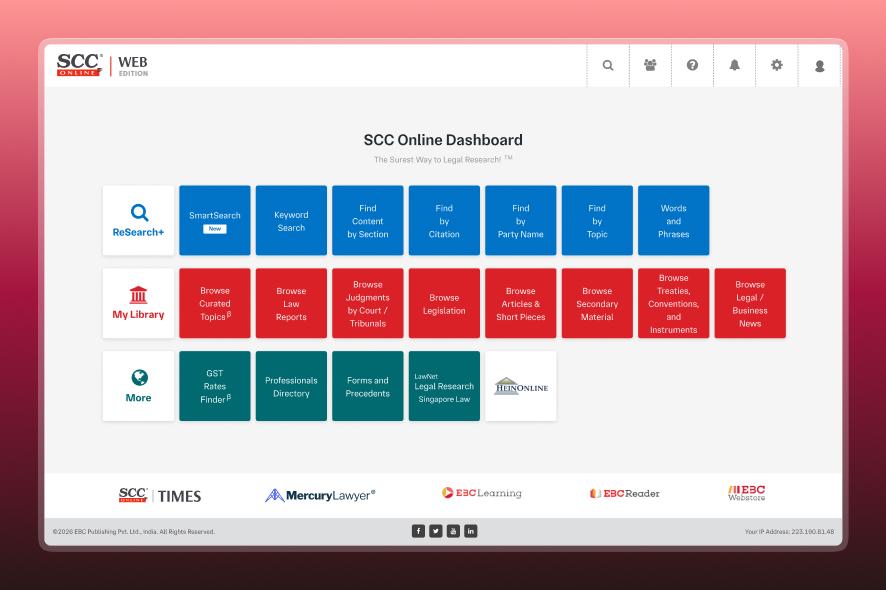Click the HeinOnline logo tile
The height and width of the screenshot is (590, 886).
click(x=521, y=386)
